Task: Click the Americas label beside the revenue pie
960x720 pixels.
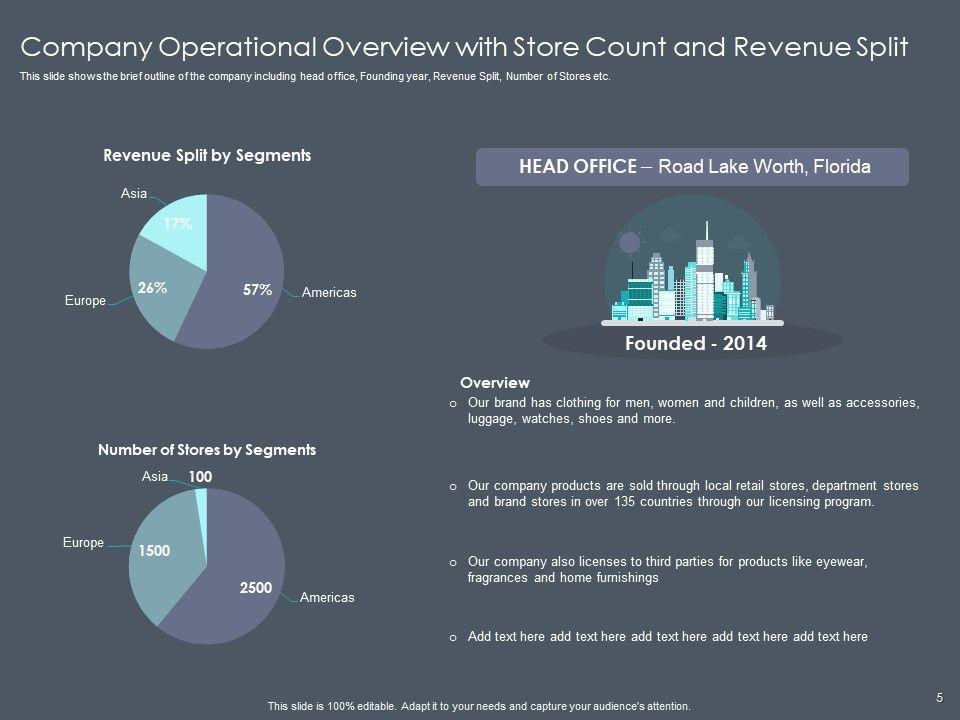Action: pos(329,293)
